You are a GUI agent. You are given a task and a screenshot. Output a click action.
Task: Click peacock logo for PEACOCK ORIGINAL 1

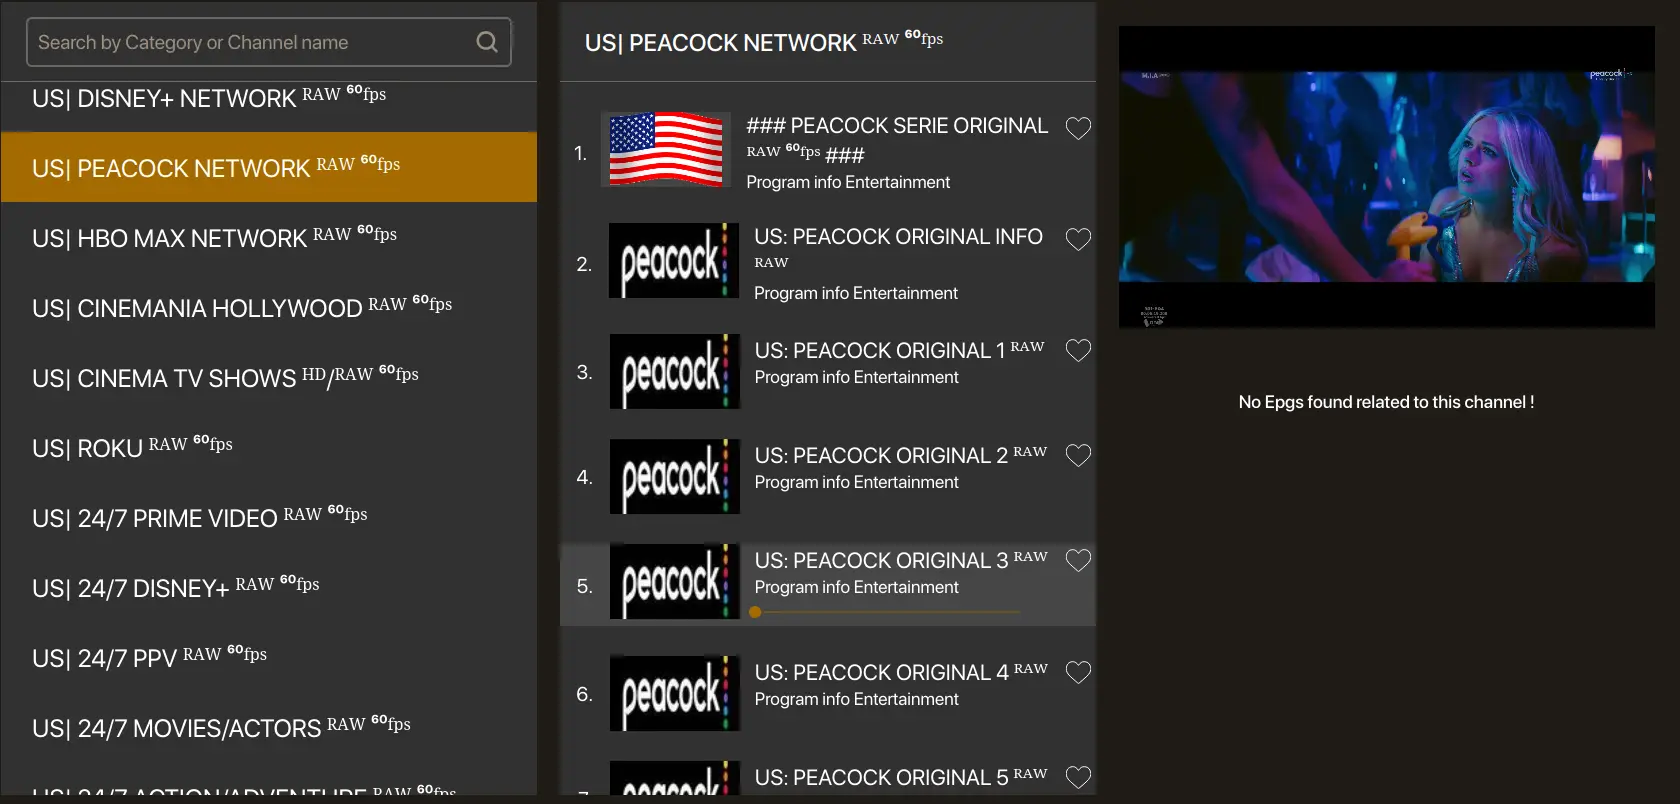click(675, 372)
